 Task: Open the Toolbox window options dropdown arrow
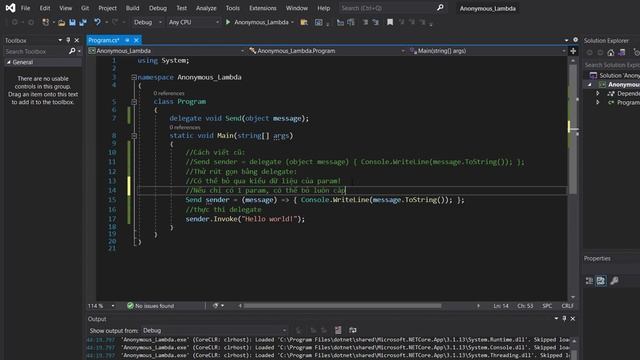[60, 40]
